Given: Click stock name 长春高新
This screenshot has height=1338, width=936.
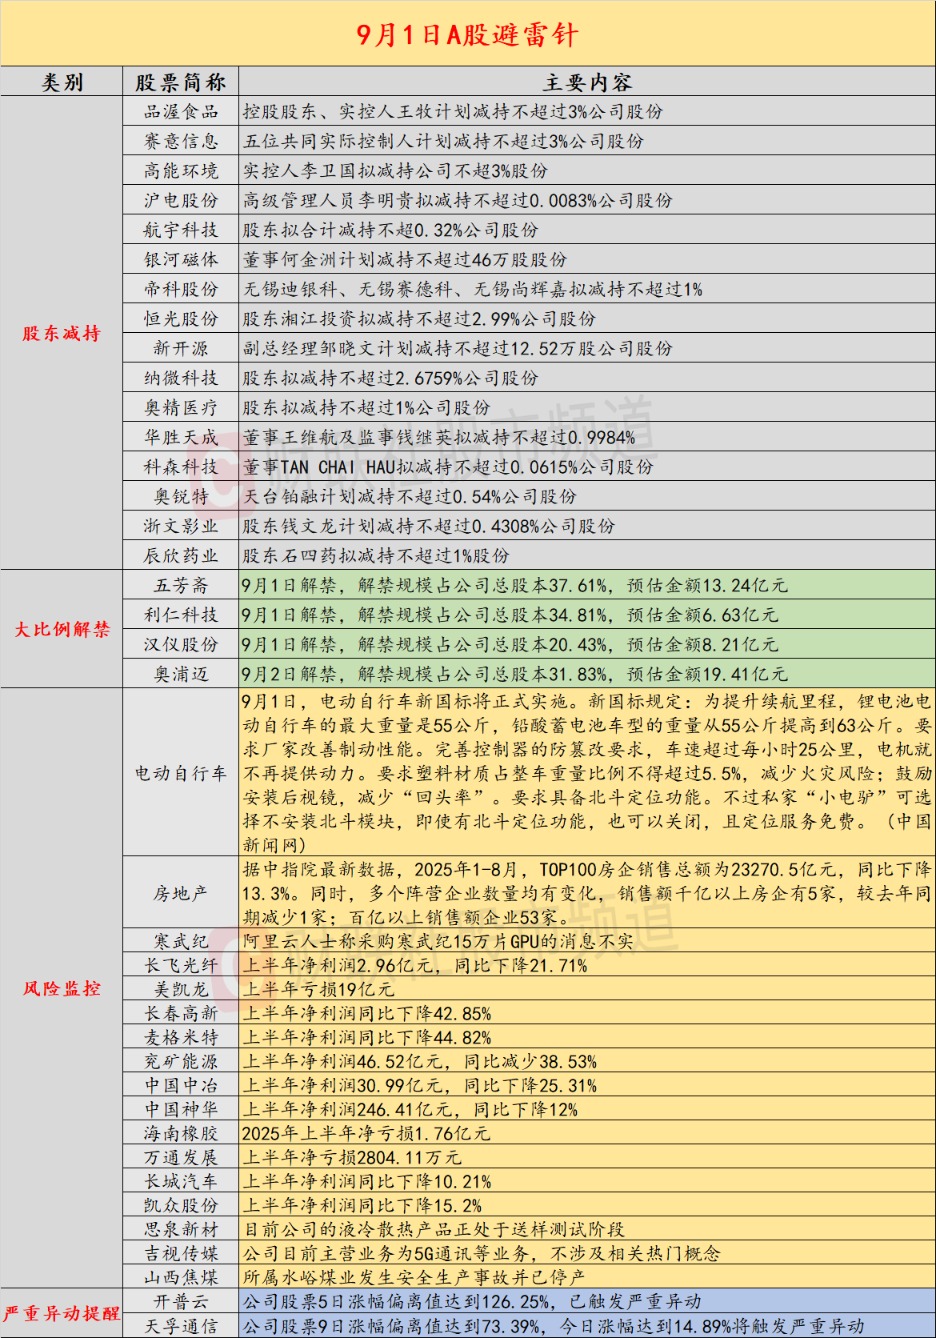Looking at the screenshot, I should [181, 1013].
